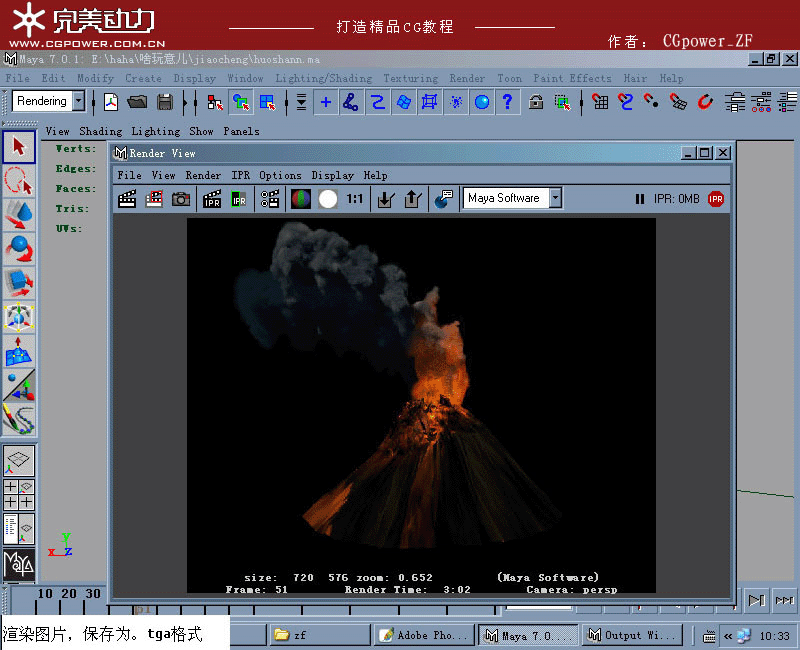The width and height of the screenshot is (800, 650).
Task: Toggle alpha channel display in Render View
Action: pyautogui.click(x=326, y=198)
